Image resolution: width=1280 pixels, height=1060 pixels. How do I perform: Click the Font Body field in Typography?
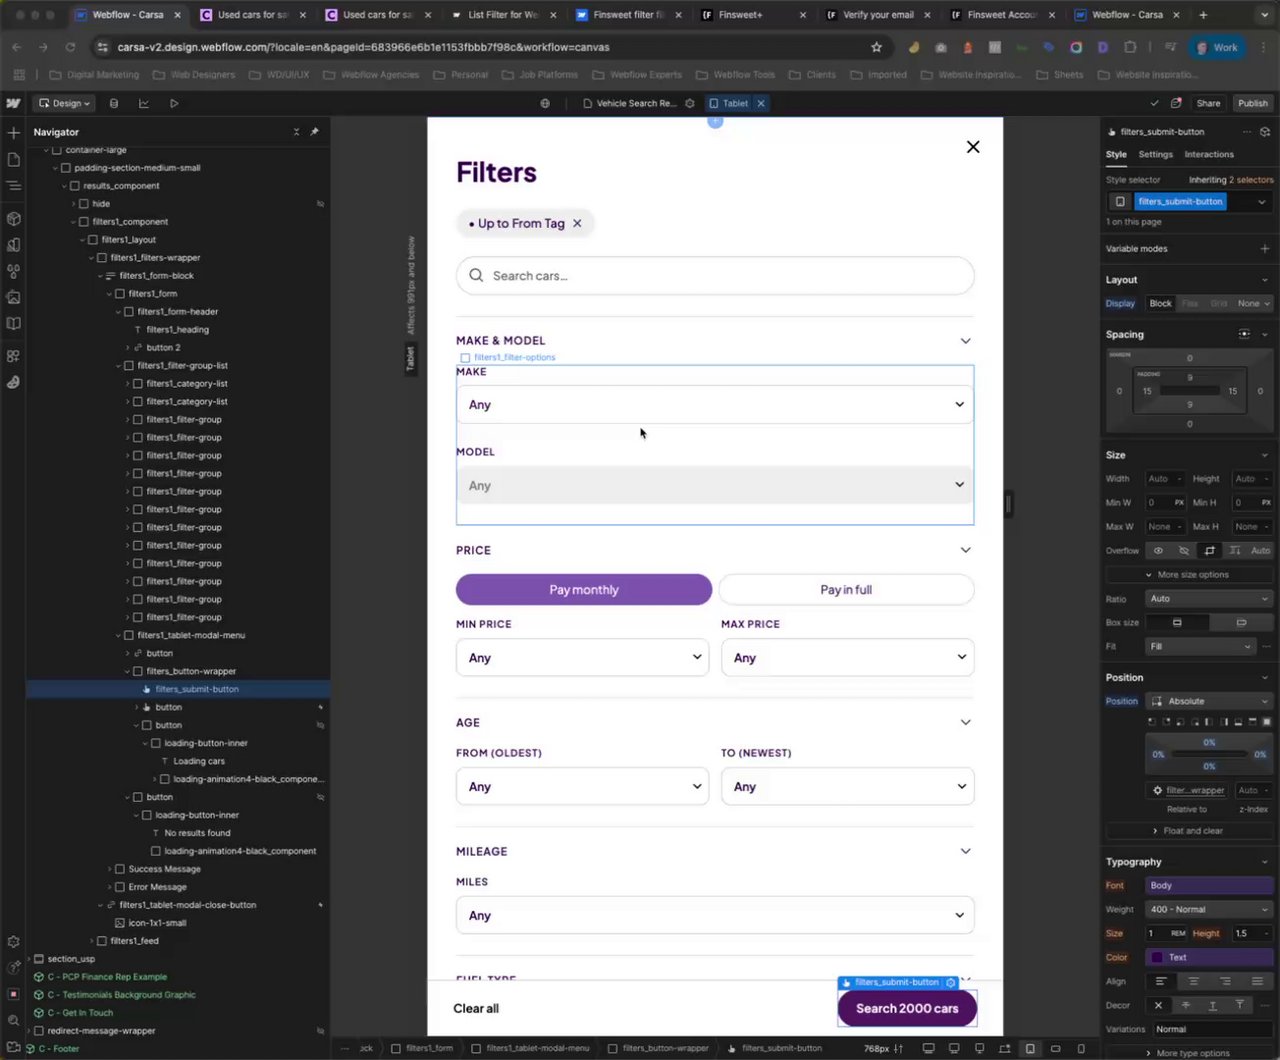[1209, 885]
